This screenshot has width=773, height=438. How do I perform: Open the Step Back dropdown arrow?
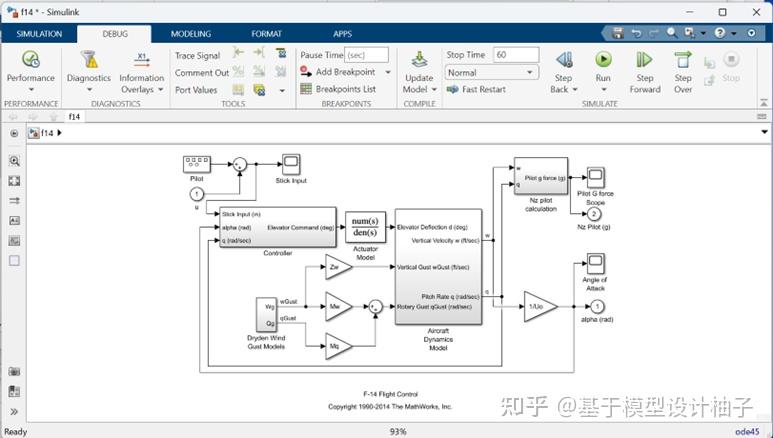(x=575, y=89)
